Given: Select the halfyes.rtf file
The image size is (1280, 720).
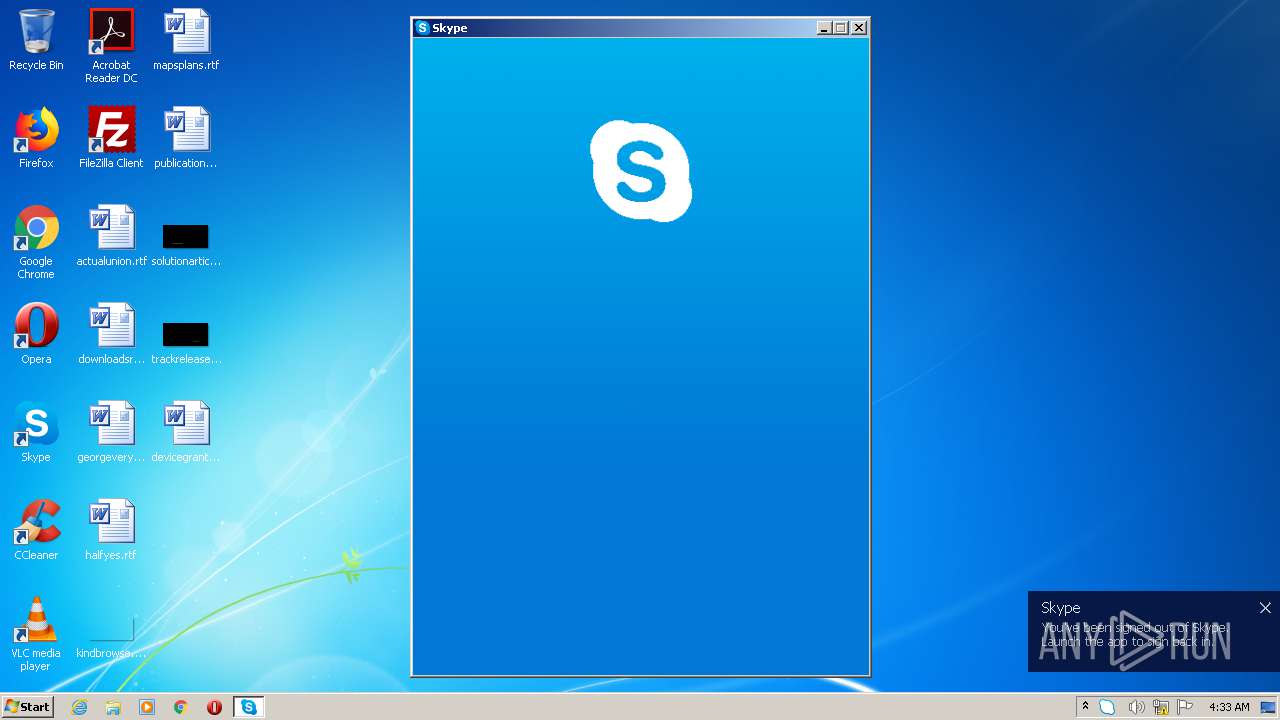Looking at the screenshot, I should point(111,530).
